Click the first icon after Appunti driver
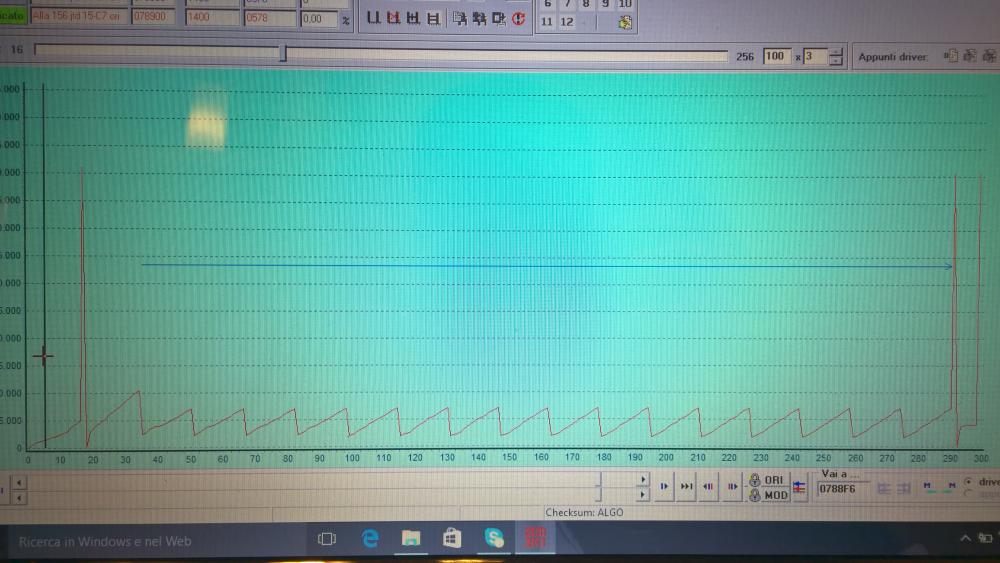The image size is (1000, 563). [x=950, y=56]
